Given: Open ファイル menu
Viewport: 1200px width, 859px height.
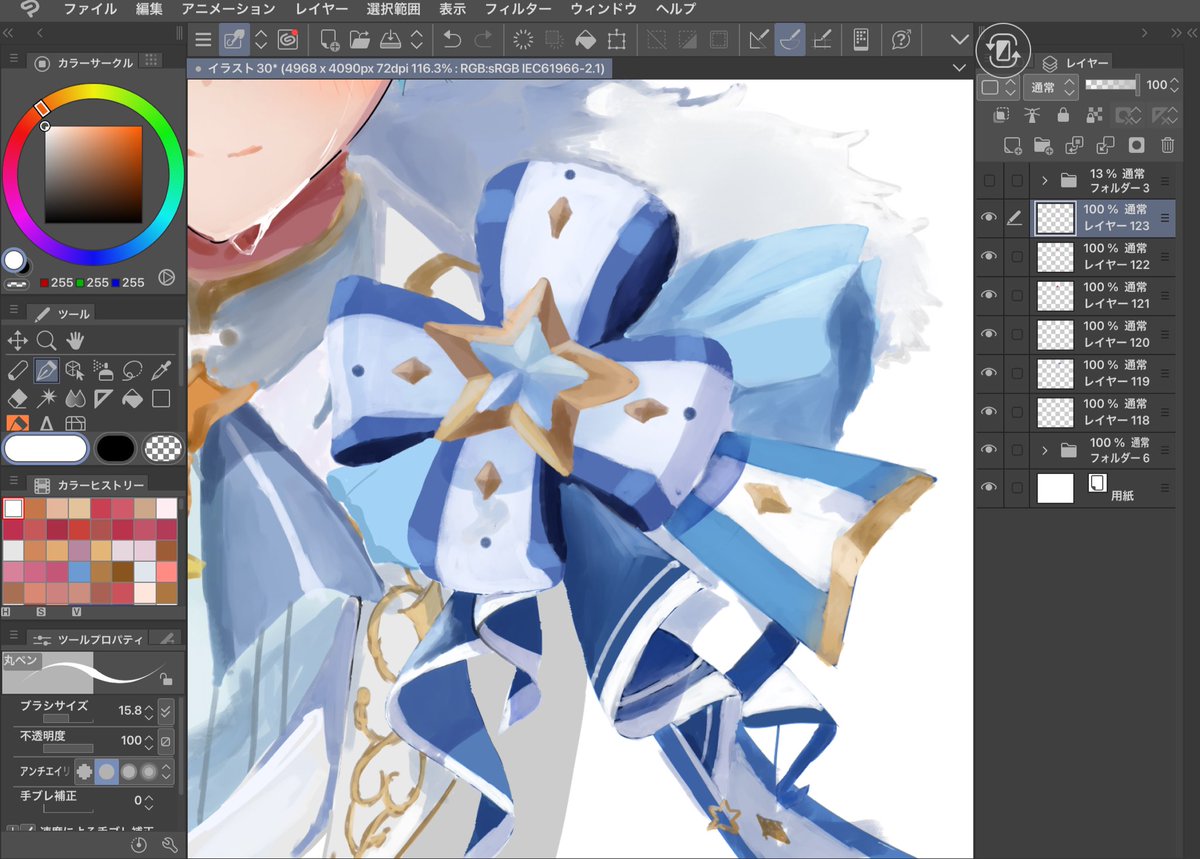Looking at the screenshot, I should (x=90, y=9).
